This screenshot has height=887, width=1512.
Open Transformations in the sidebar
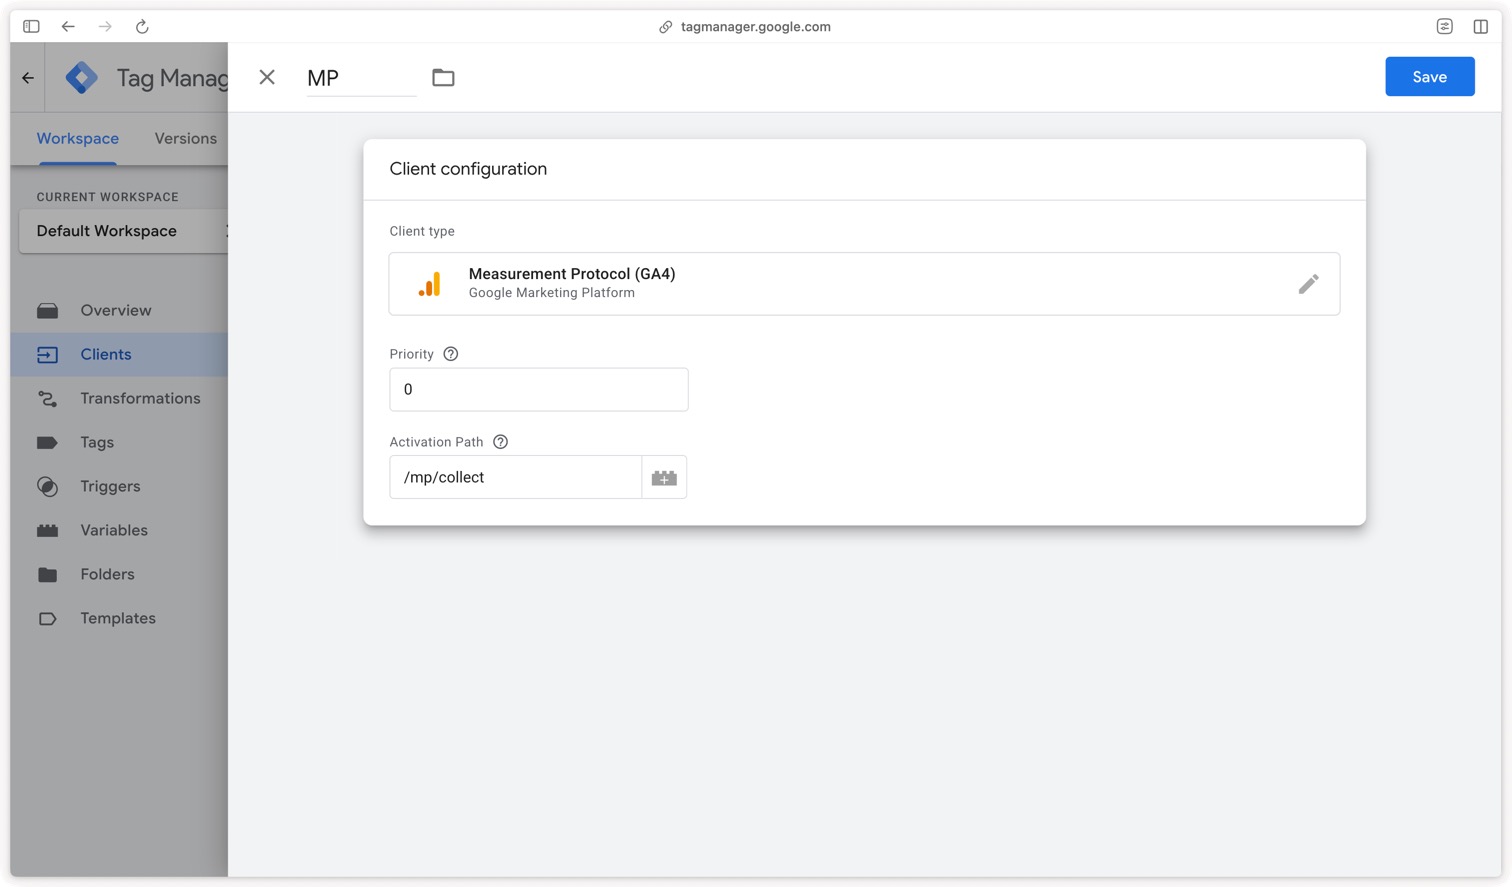click(x=119, y=398)
